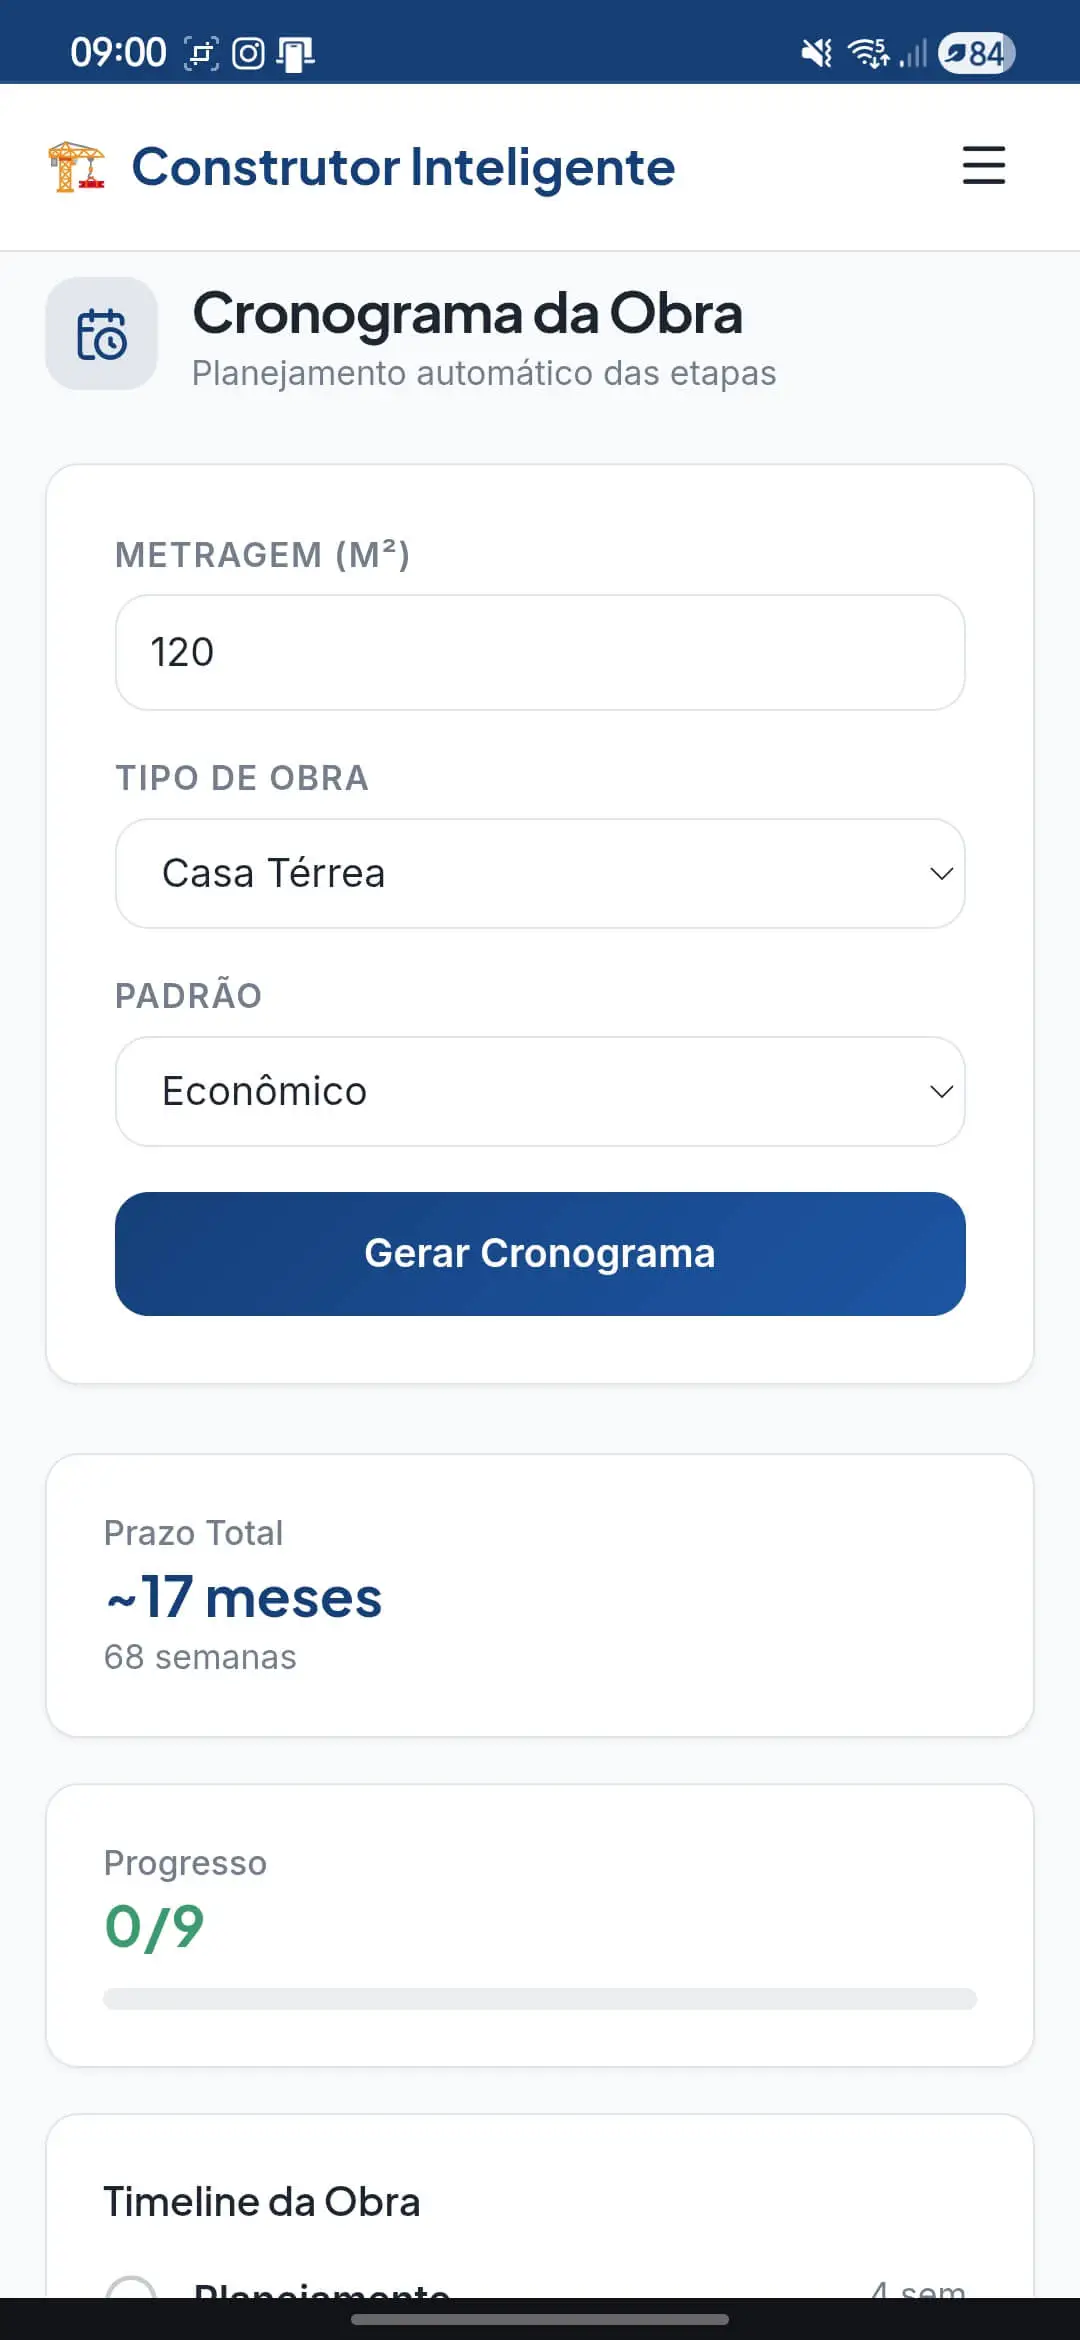Tap the Progresso 0/9 counter
The image size is (1080, 2340).
click(x=154, y=1926)
